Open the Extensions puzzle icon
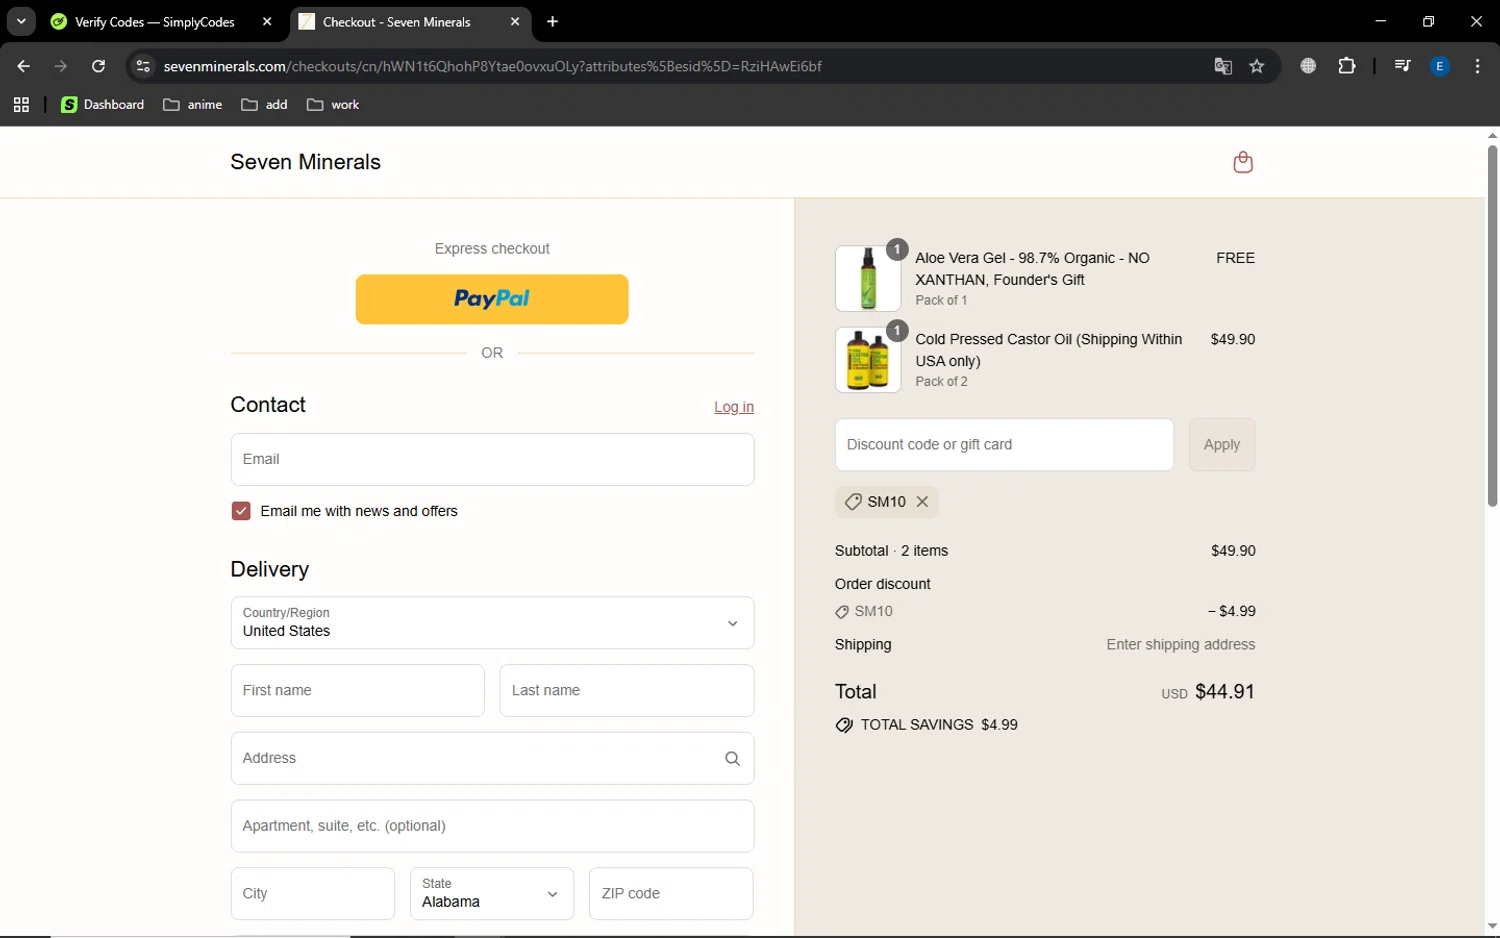 (1347, 66)
